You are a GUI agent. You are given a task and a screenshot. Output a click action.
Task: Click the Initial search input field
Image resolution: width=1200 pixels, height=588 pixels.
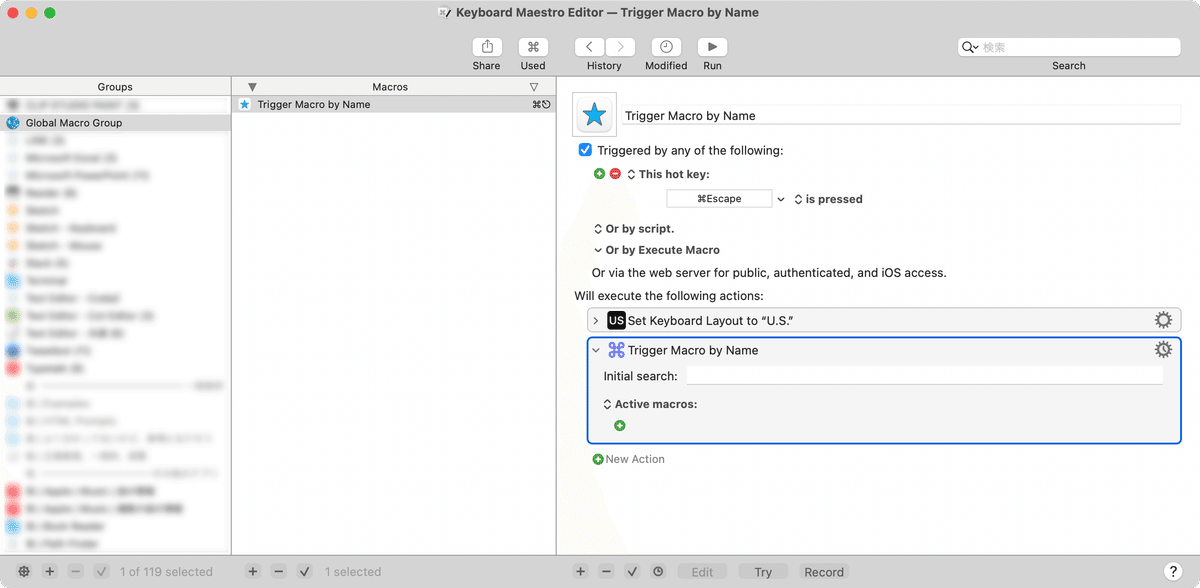pos(924,376)
